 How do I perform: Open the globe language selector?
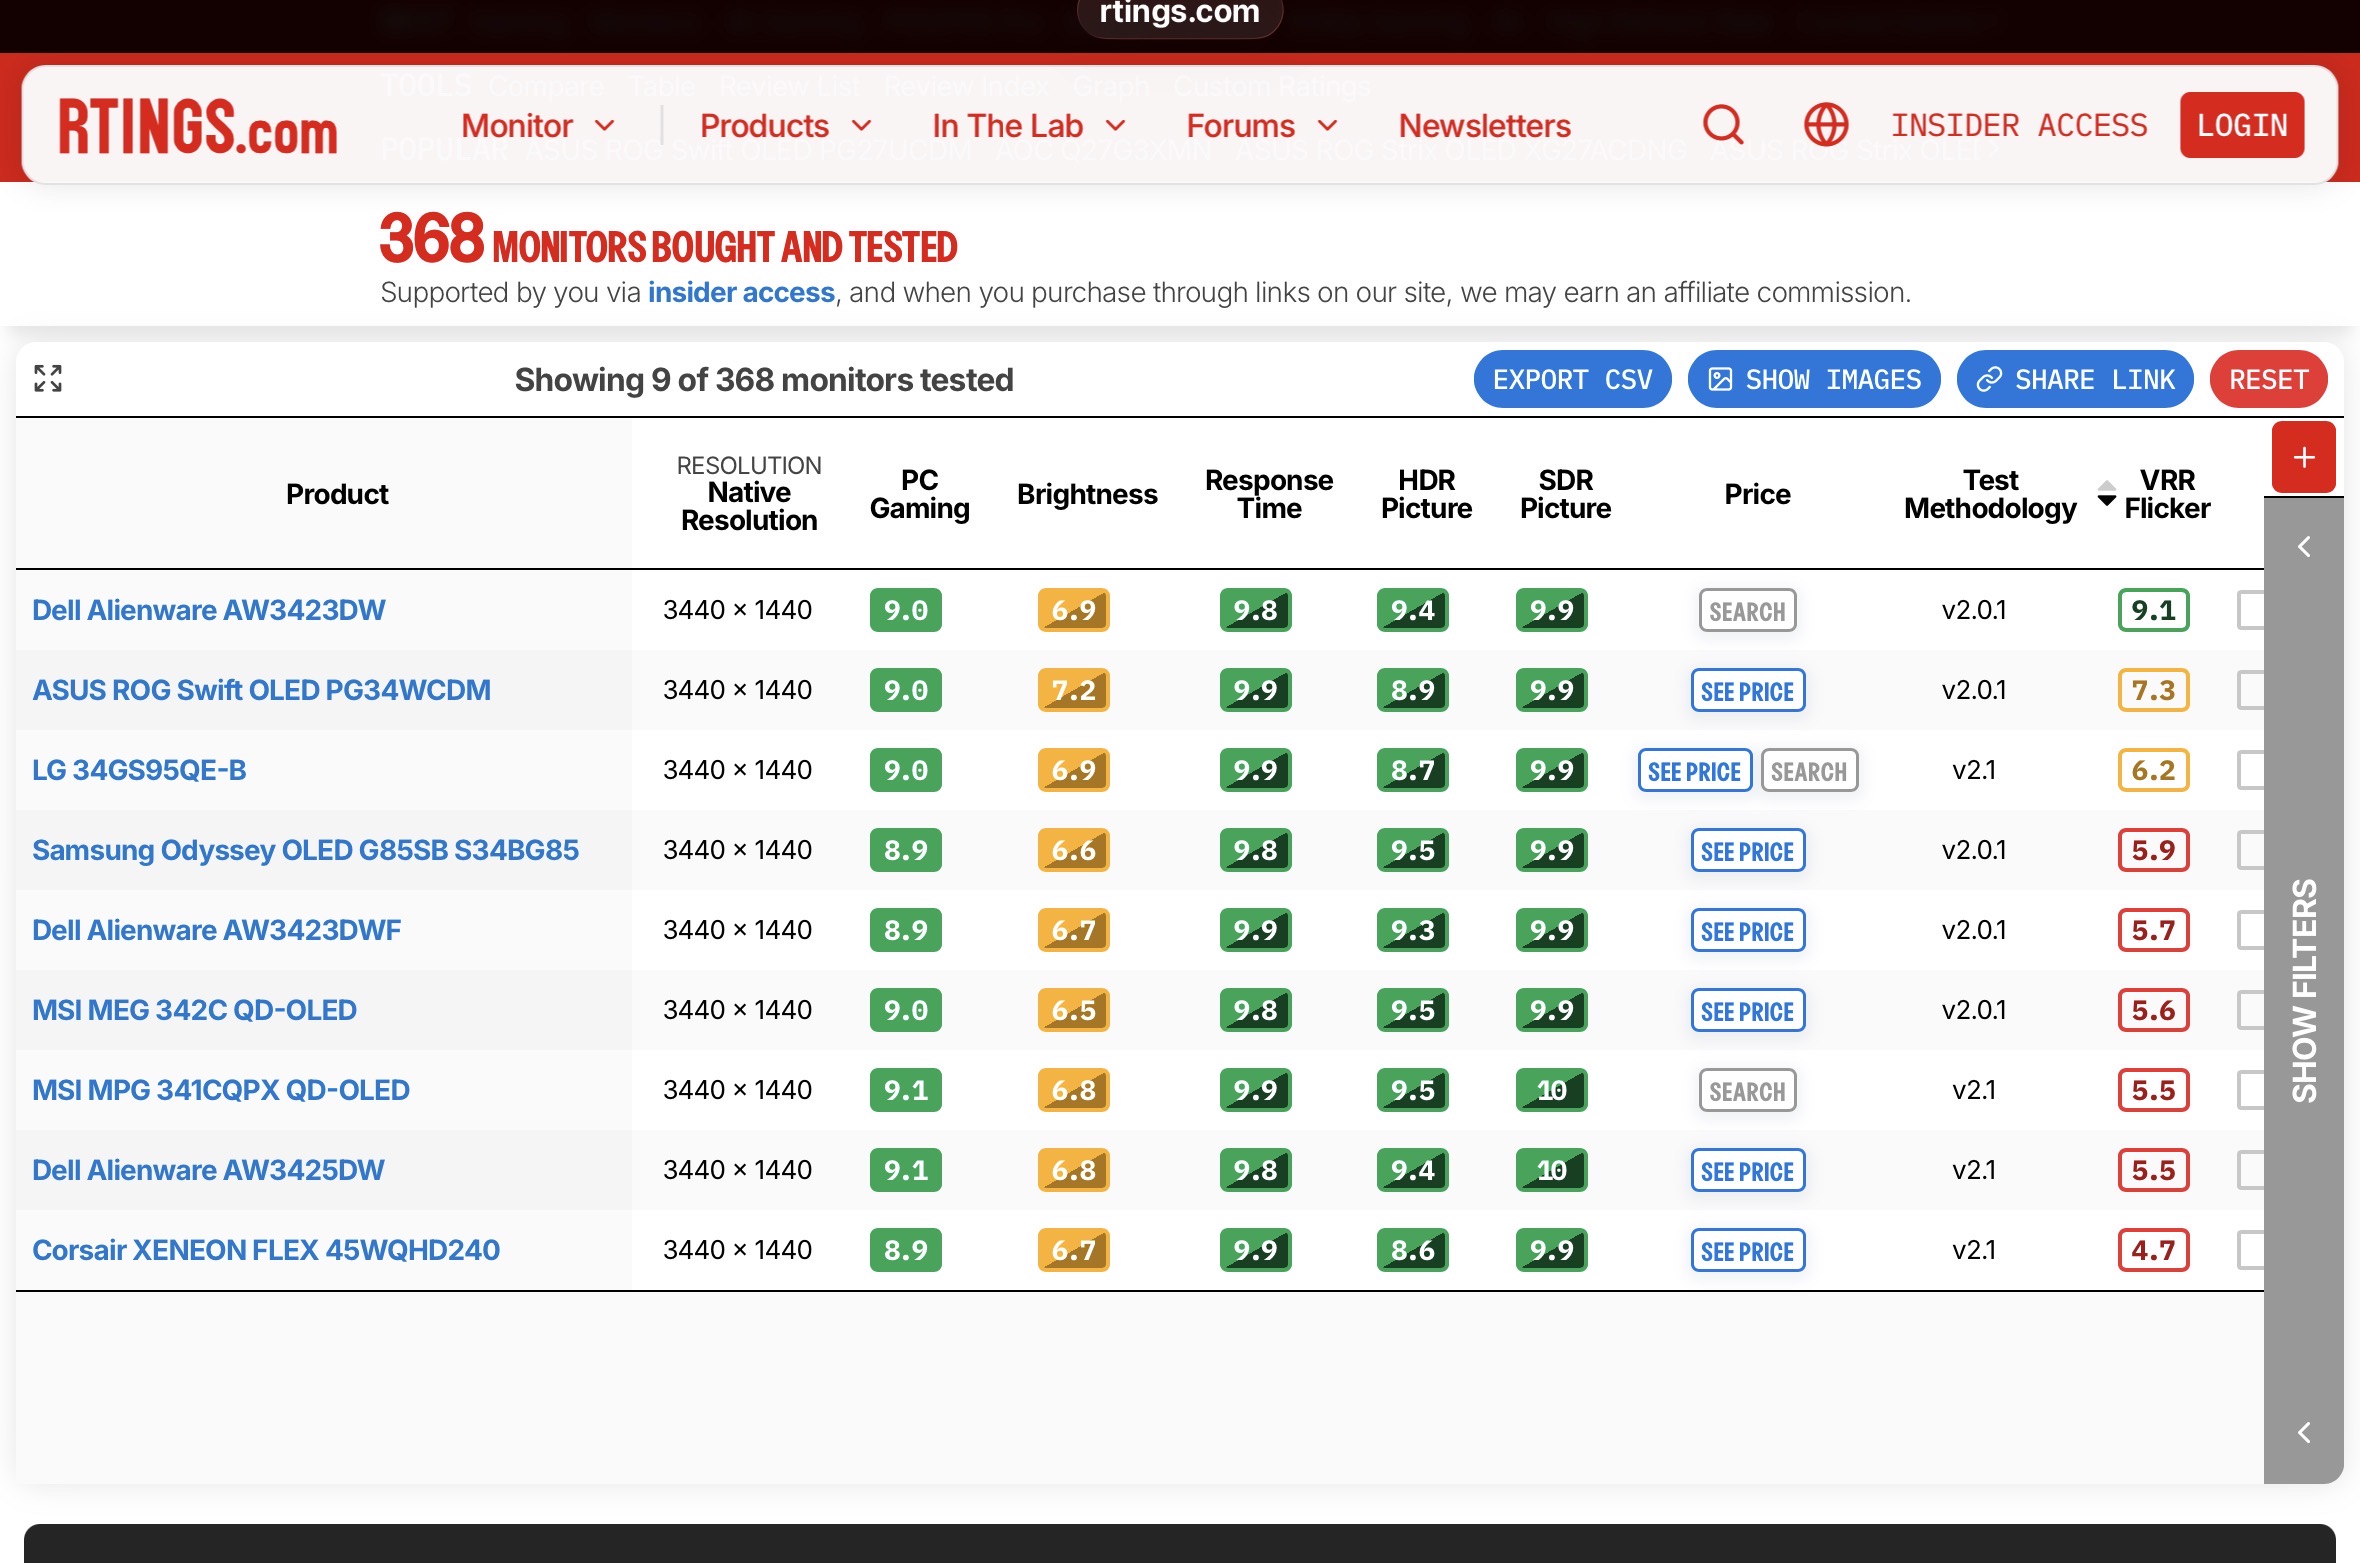coord(1825,125)
